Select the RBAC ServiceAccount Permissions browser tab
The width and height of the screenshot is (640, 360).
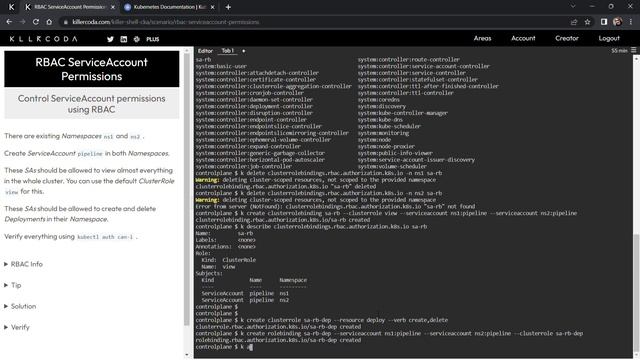pyautogui.click(x=68, y=7)
